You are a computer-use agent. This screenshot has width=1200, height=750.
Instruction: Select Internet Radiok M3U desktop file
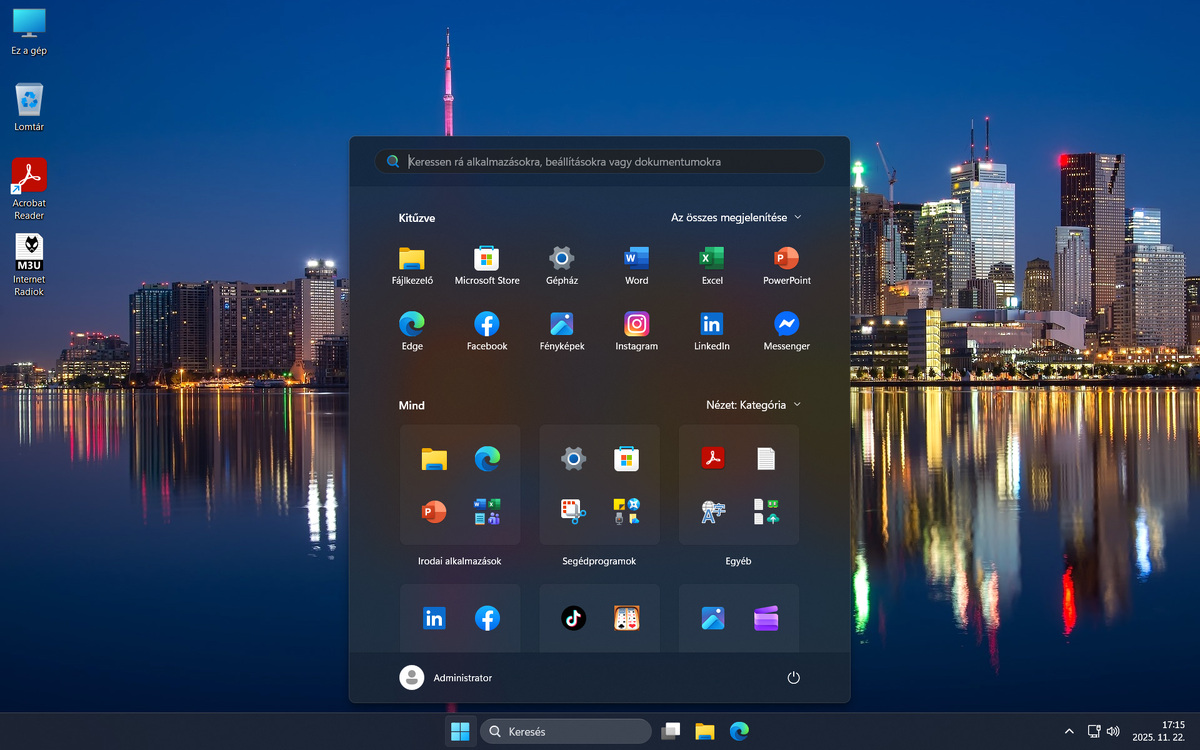click(x=29, y=265)
